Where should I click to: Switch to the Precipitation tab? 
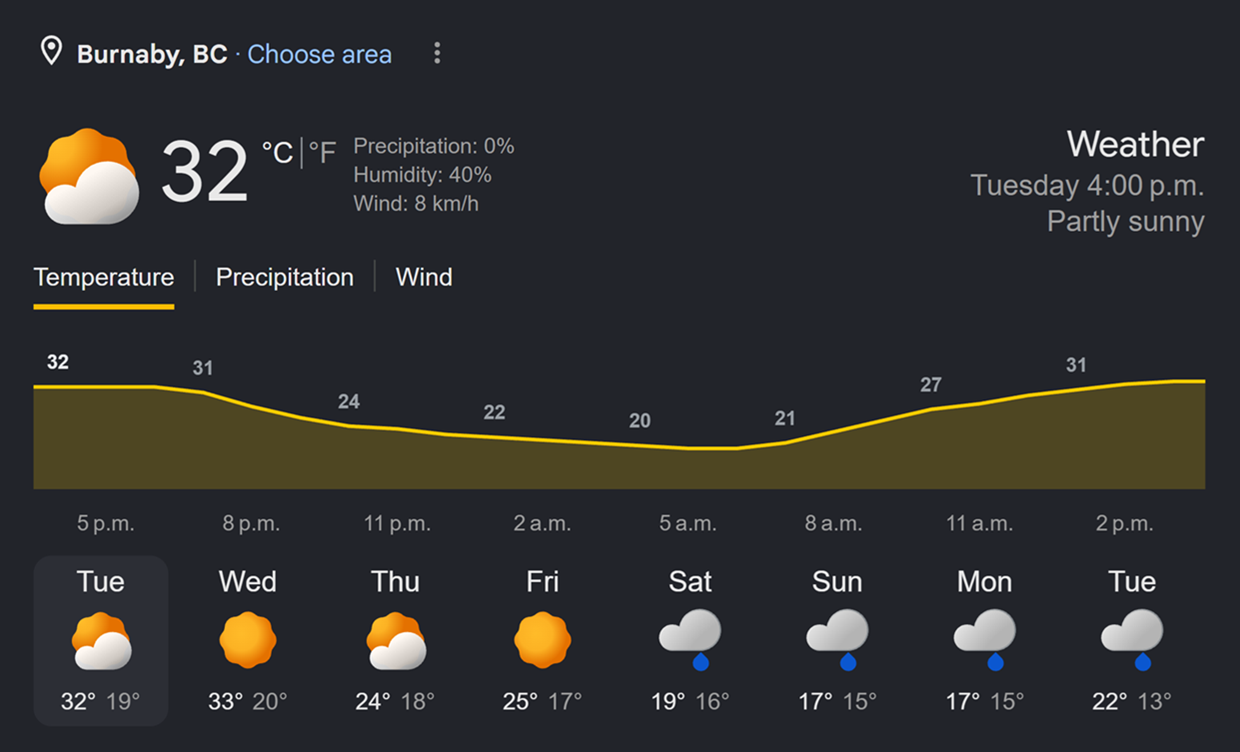(x=285, y=277)
